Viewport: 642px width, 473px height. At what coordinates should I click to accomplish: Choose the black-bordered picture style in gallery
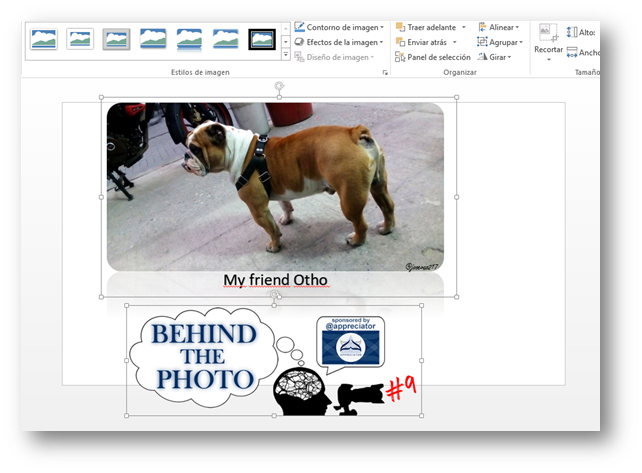(262, 39)
